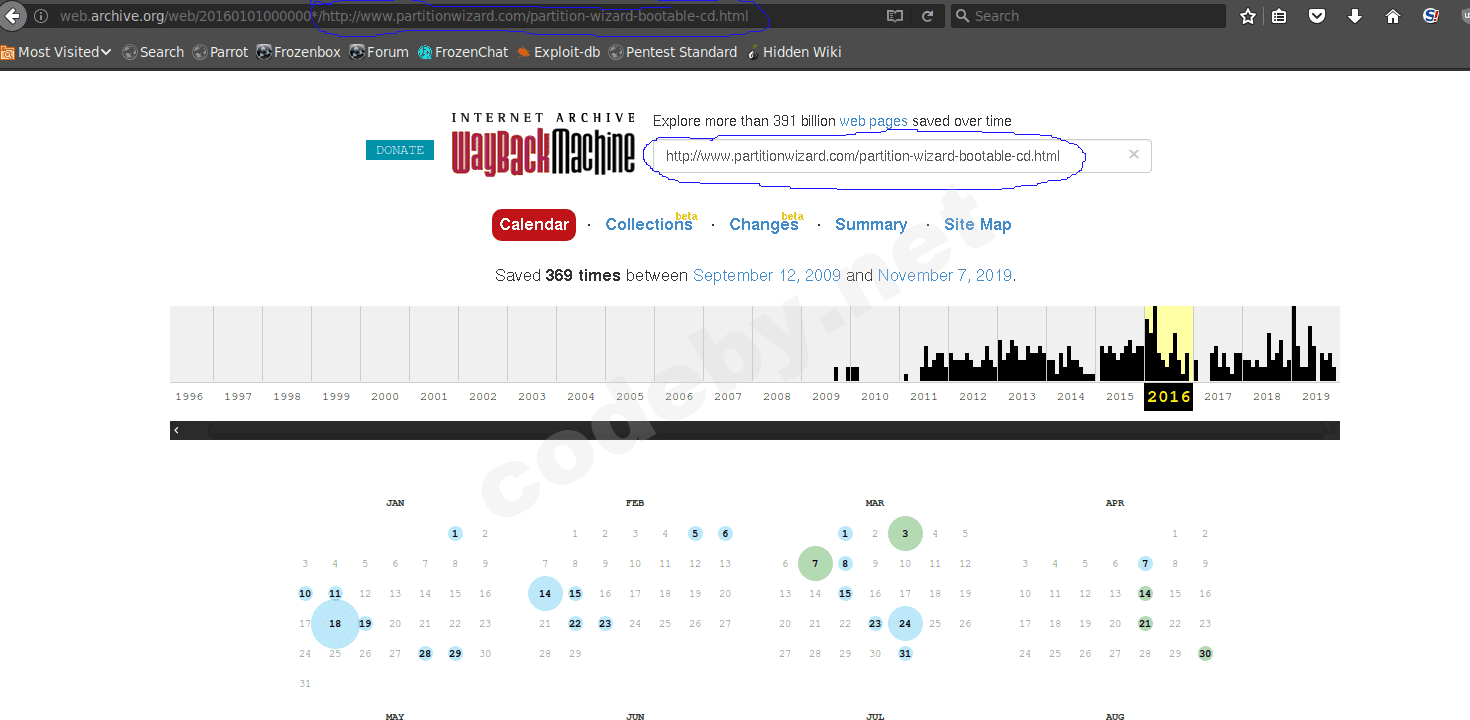The image size is (1470, 720).
Task: Open the April 14 snapshot
Action: [x=1145, y=594]
